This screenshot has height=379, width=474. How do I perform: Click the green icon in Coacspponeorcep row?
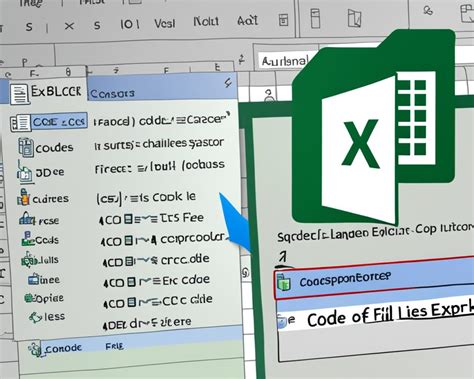(x=284, y=283)
